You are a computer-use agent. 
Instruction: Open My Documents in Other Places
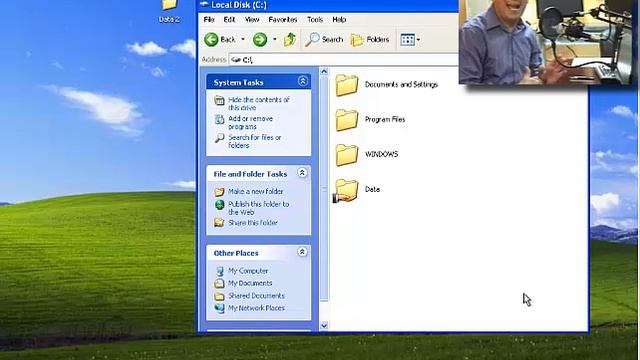pos(250,283)
